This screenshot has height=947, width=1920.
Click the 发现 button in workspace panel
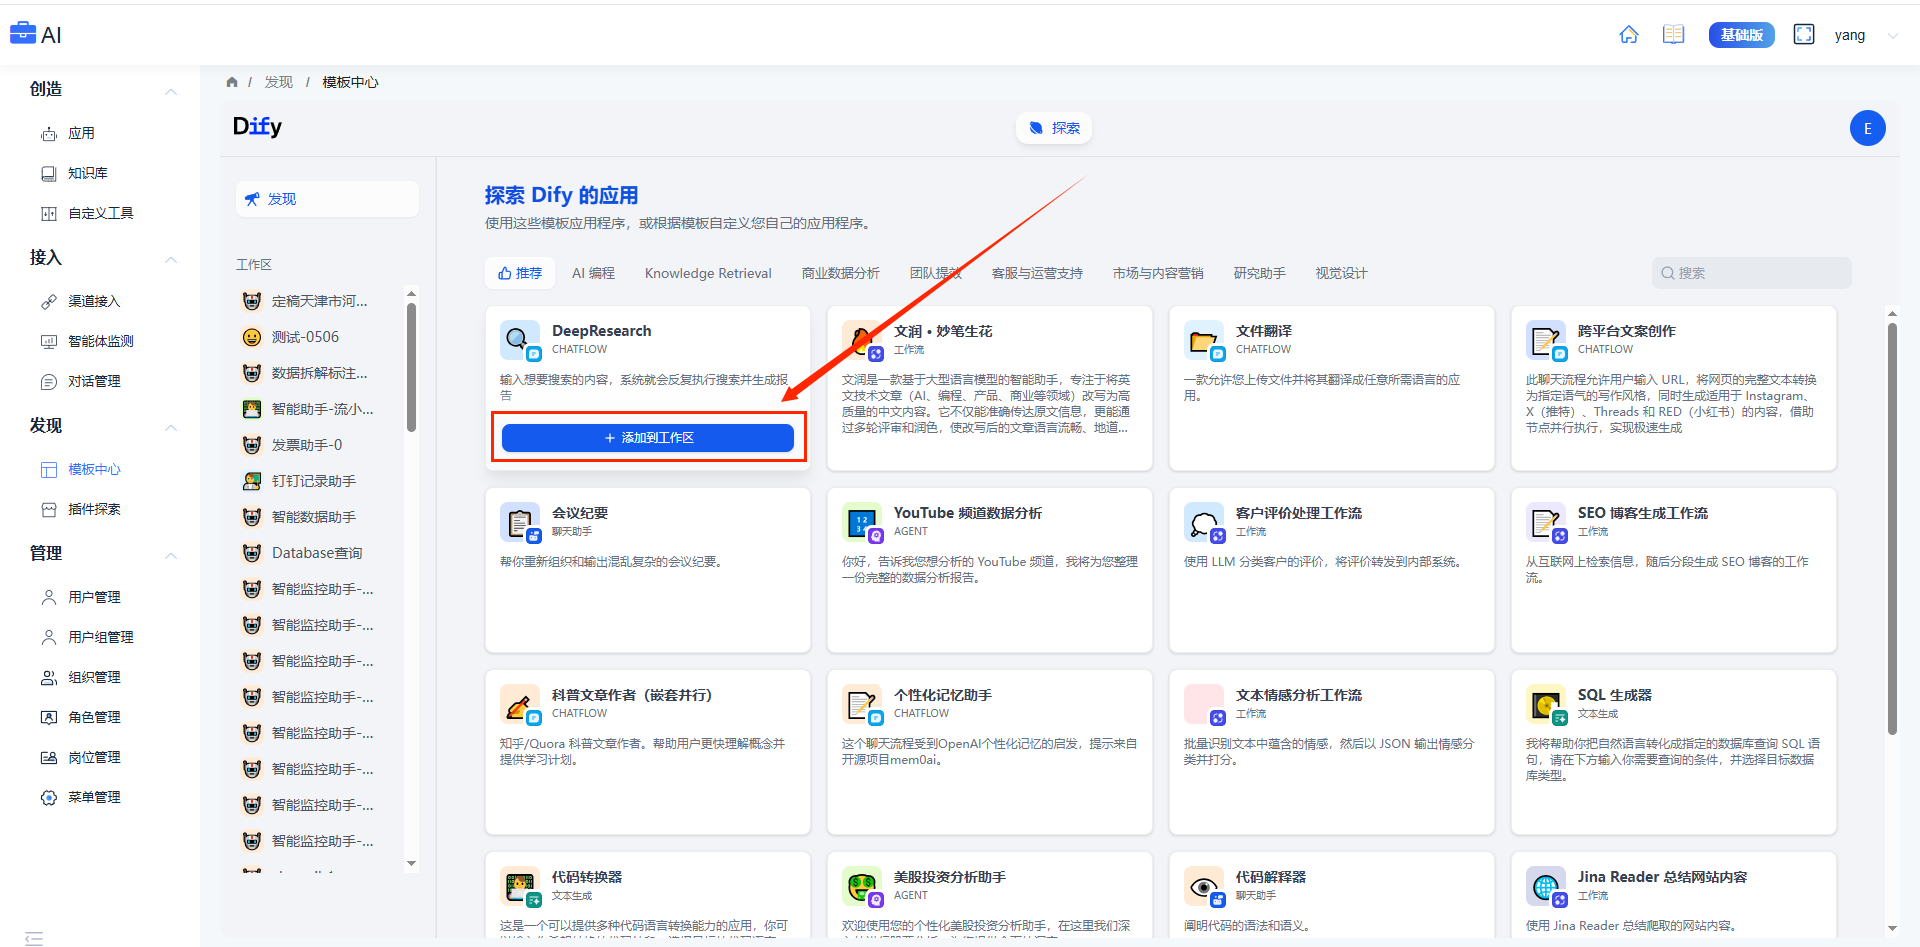click(327, 199)
